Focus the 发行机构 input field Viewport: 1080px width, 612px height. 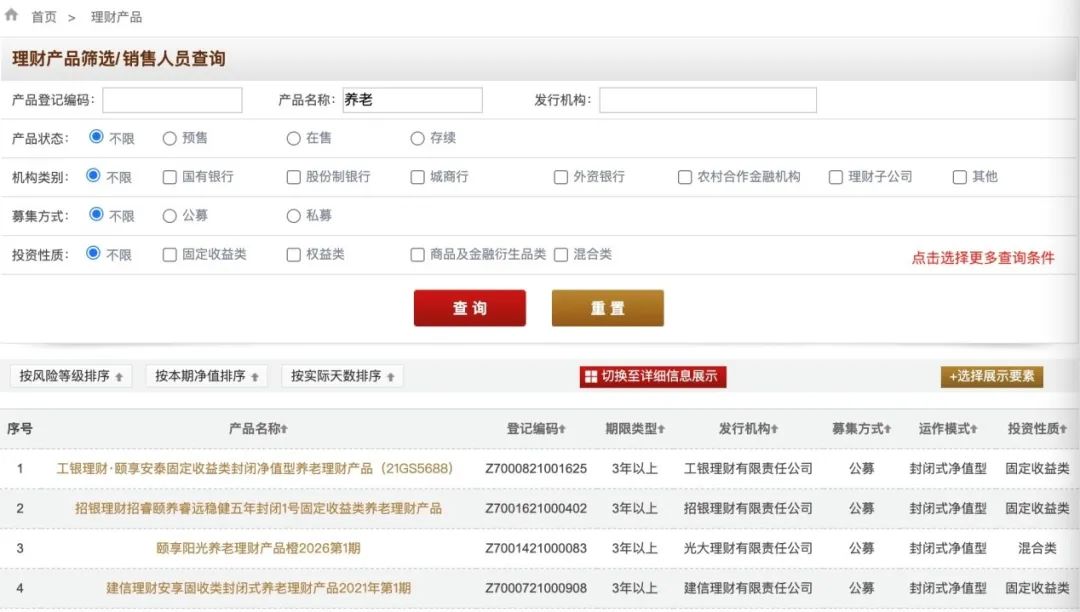(708, 100)
